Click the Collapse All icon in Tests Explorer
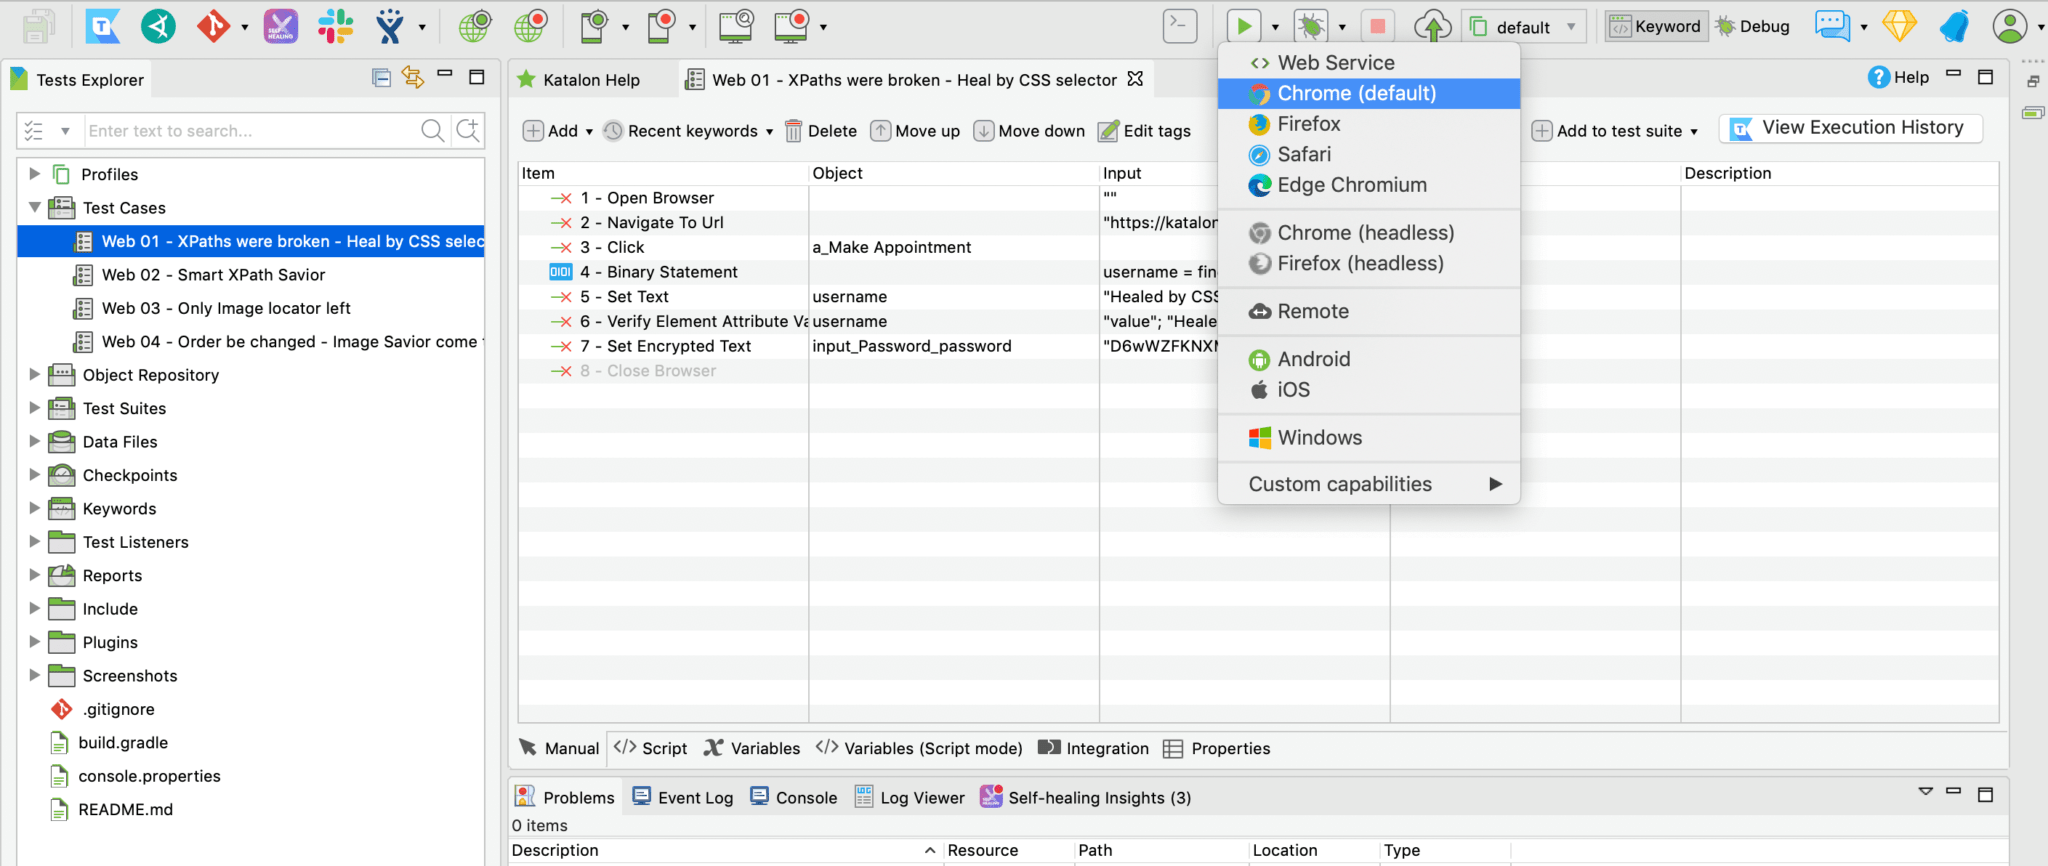Viewport: 2048px width, 866px height. tap(381, 78)
